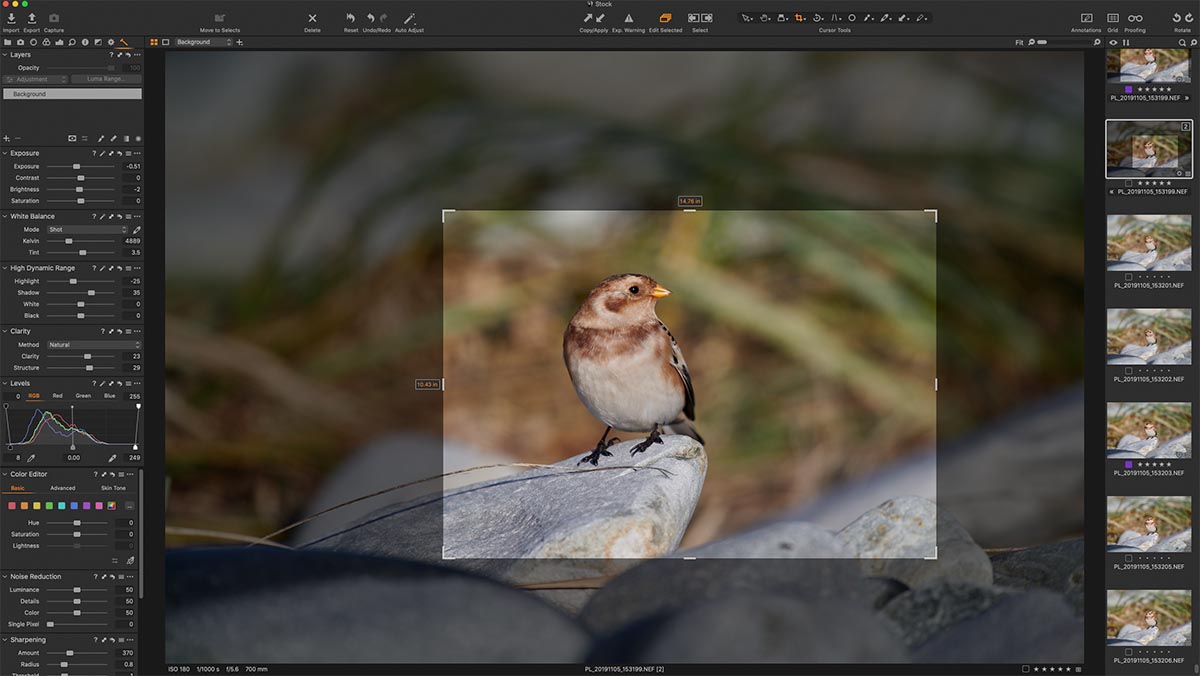Open the Library tool tab
This screenshot has height=676, width=1200.
7,42
